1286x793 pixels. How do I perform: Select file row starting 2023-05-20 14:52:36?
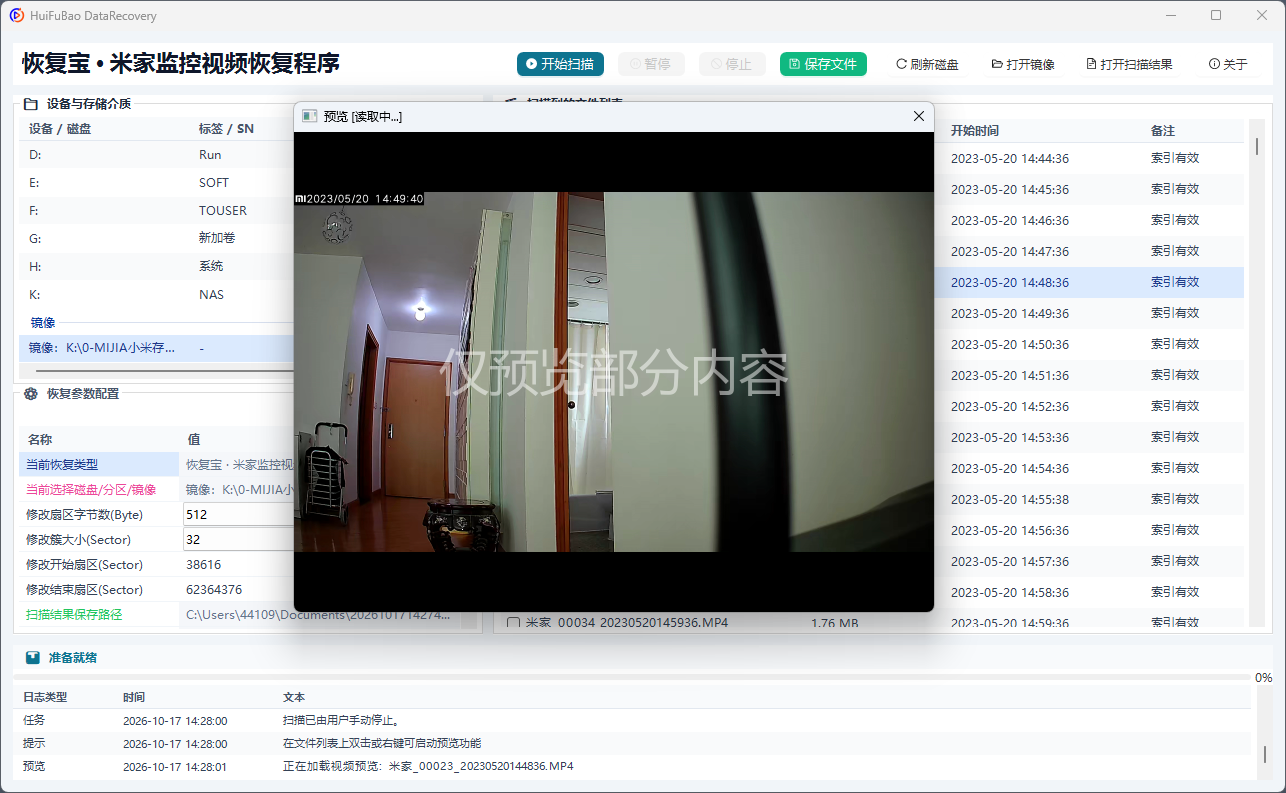[1088, 406]
